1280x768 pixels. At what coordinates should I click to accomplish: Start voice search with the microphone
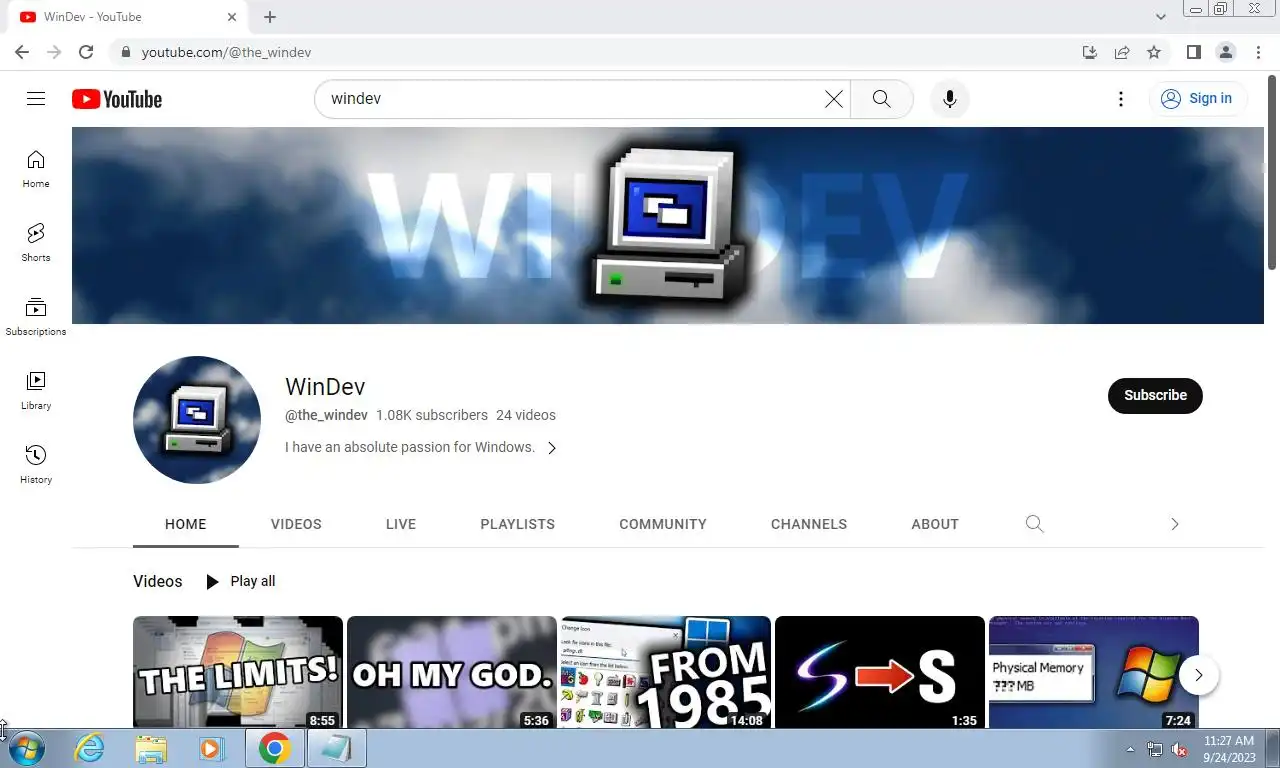(x=950, y=99)
